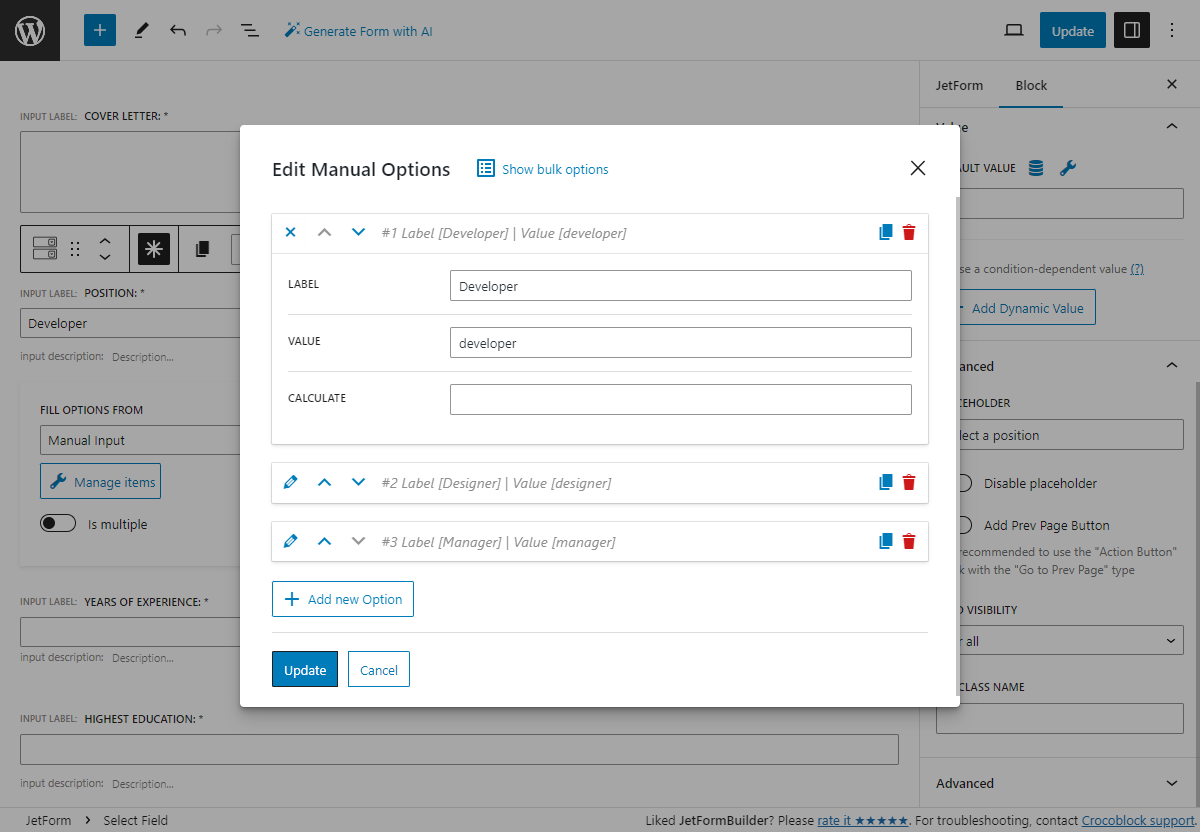Delete the Manager option with trash icon
Viewport: 1200px width, 832px height.
(x=908, y=541)
